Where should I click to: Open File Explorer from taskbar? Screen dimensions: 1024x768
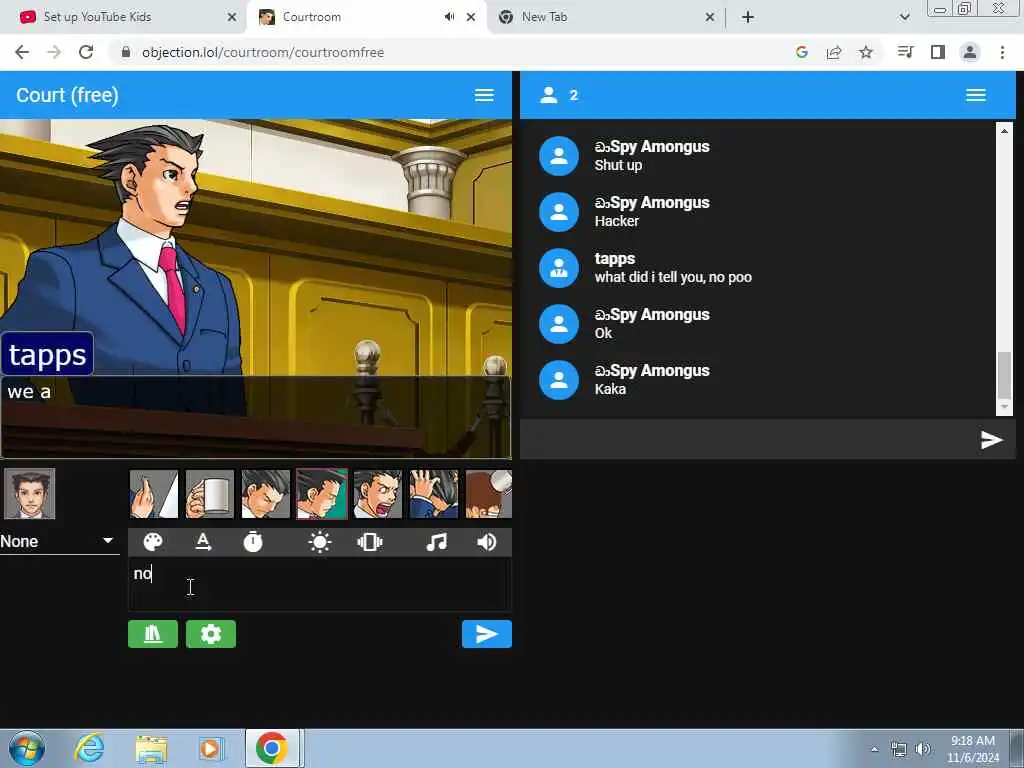[152, 748]
